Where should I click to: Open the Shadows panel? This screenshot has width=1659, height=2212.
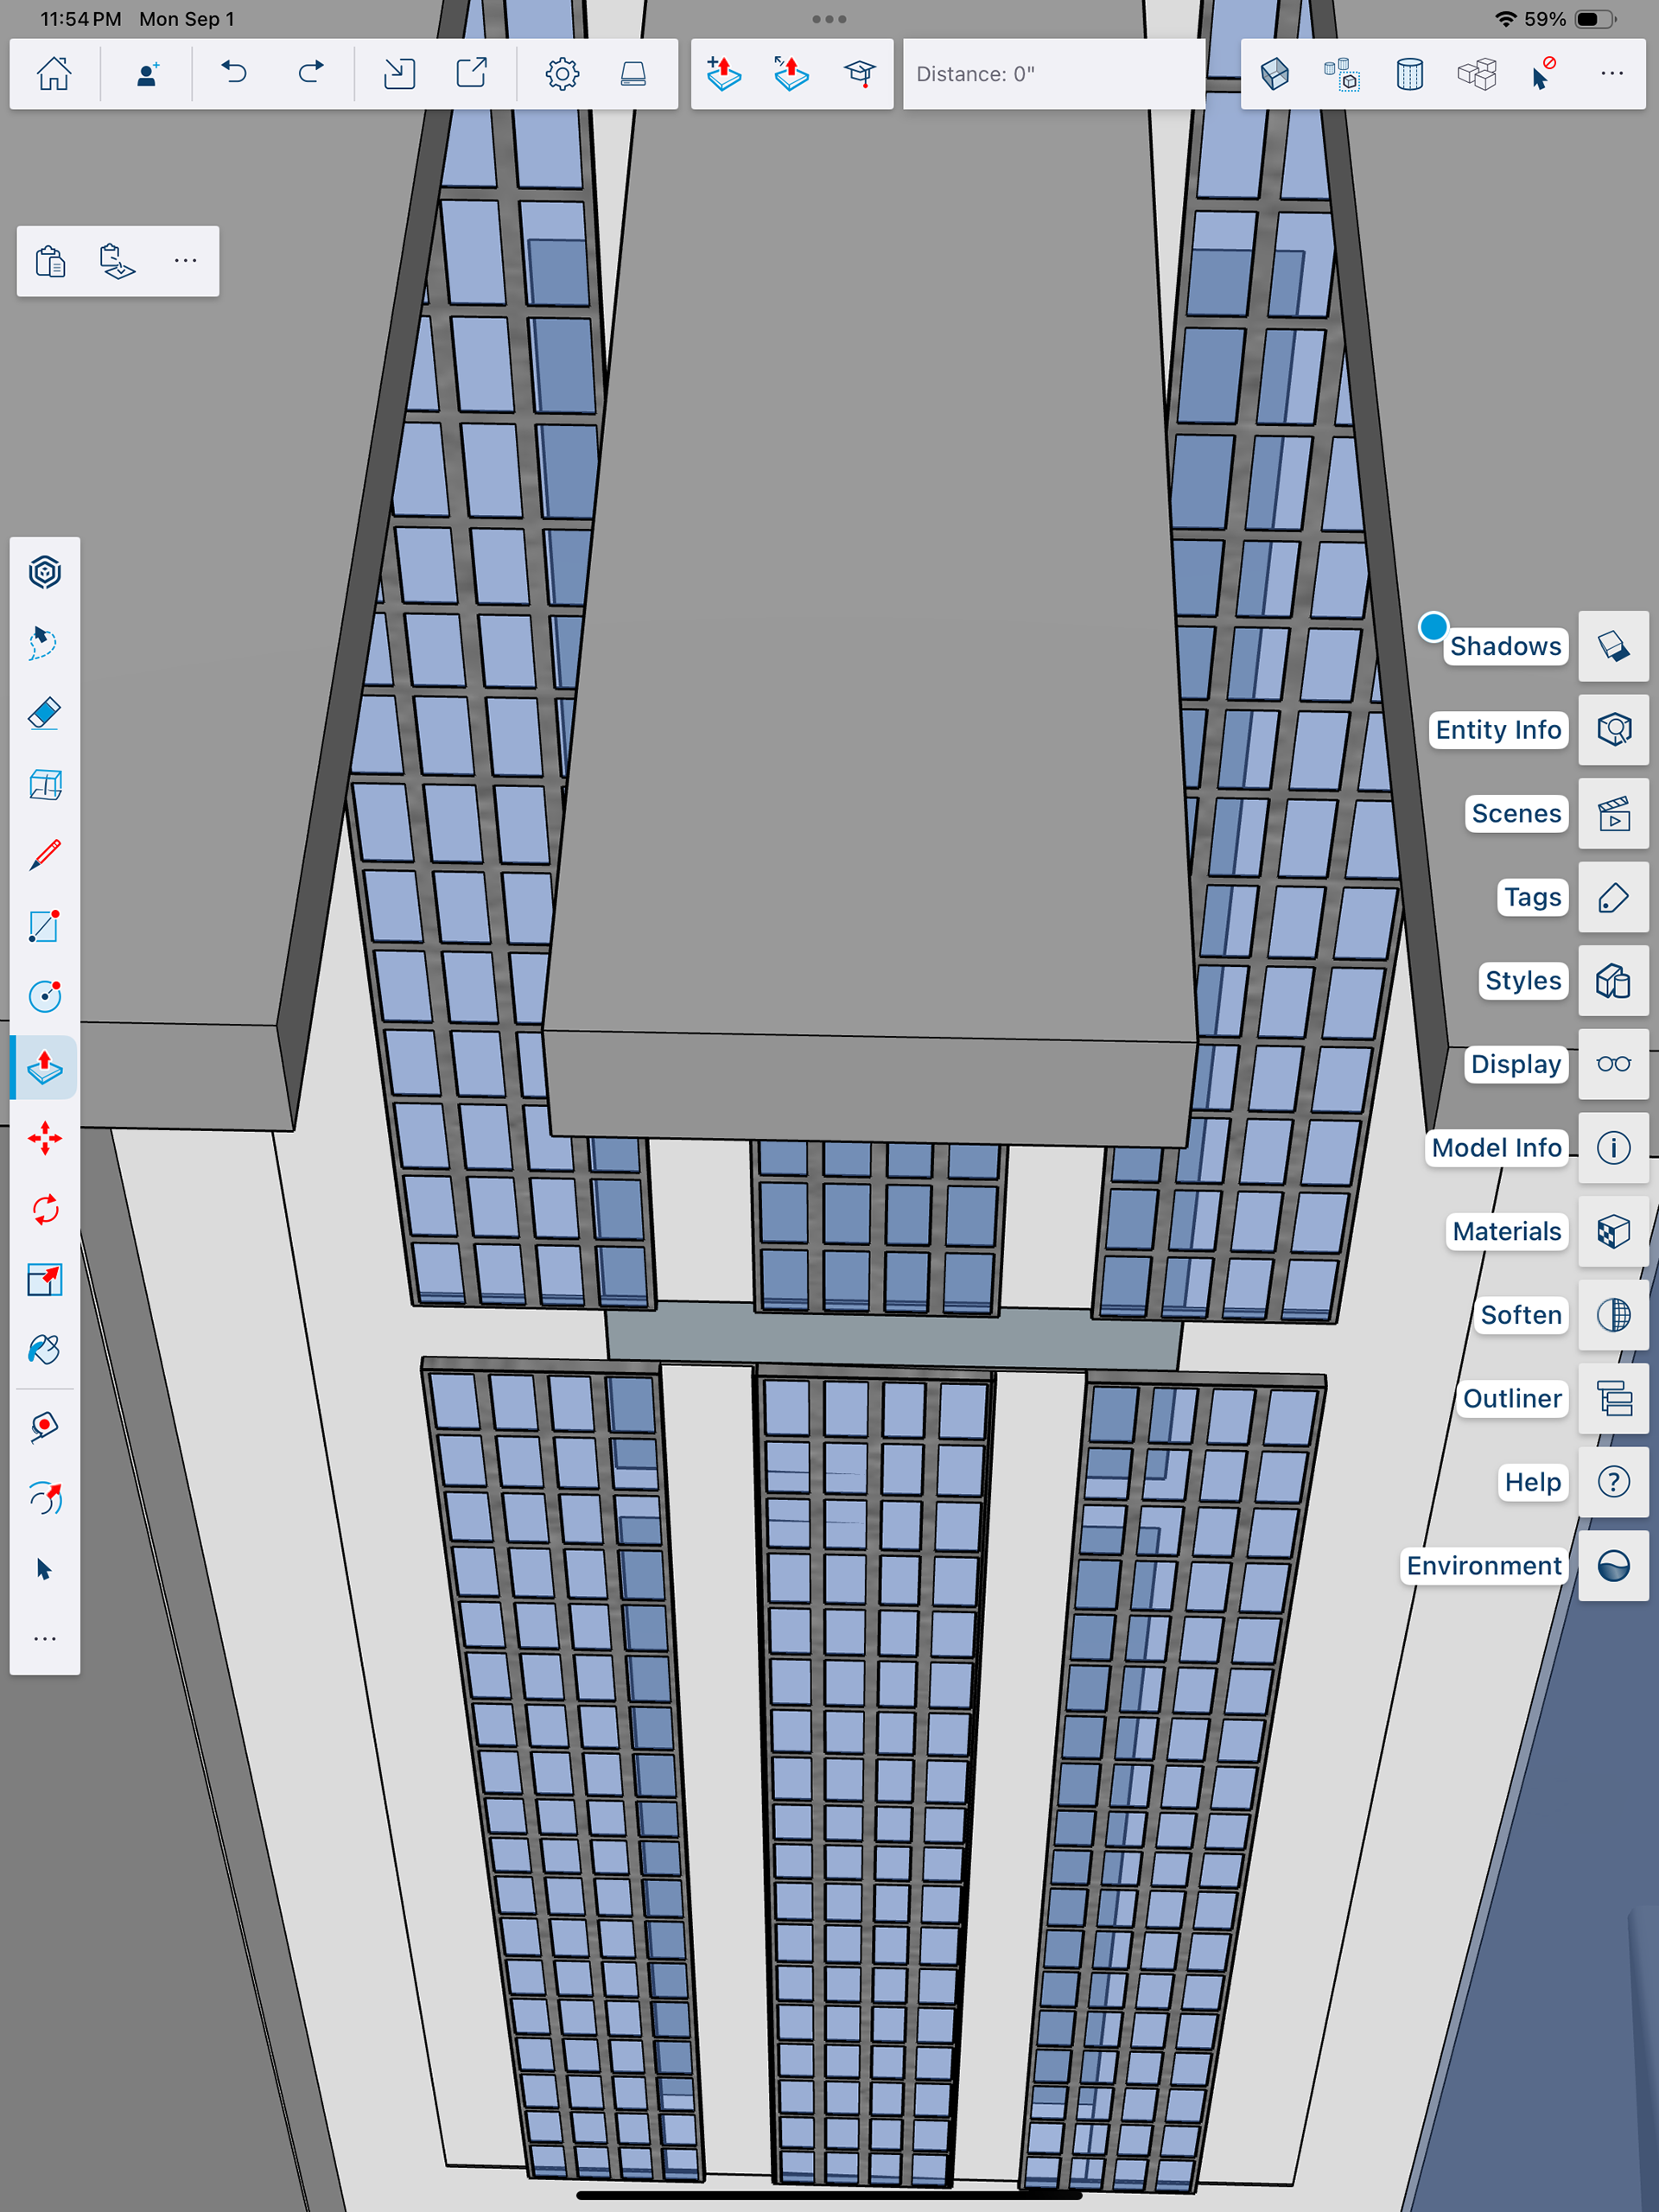pos(1613,646)
